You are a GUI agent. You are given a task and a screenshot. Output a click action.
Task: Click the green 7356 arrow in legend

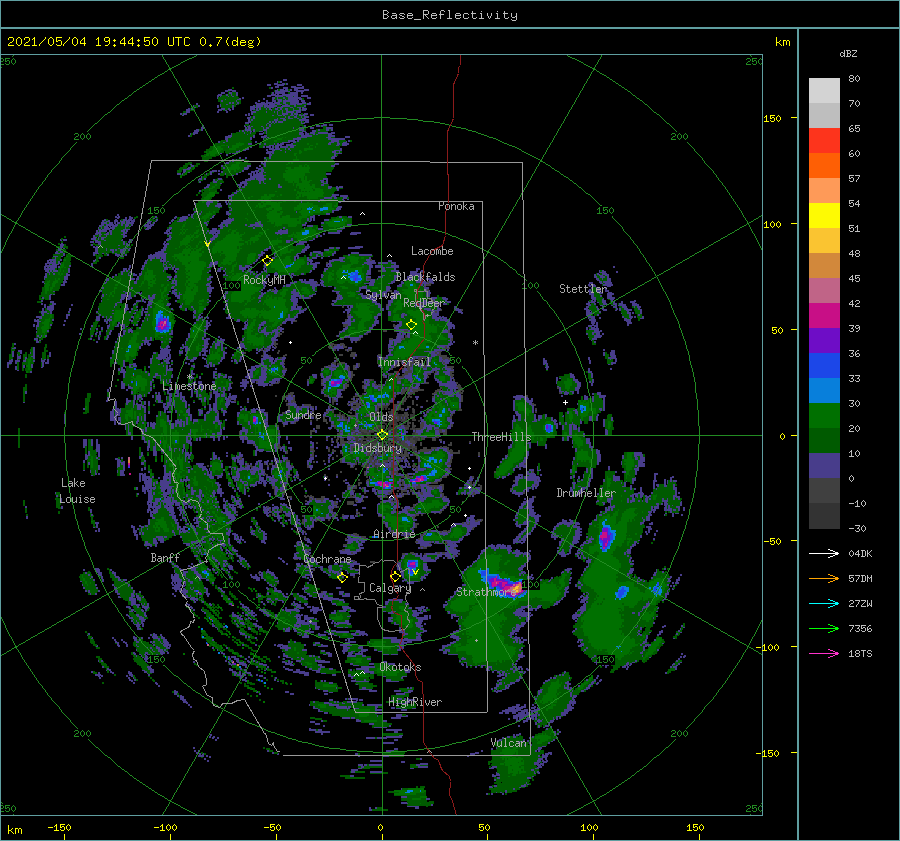point(824,629)
